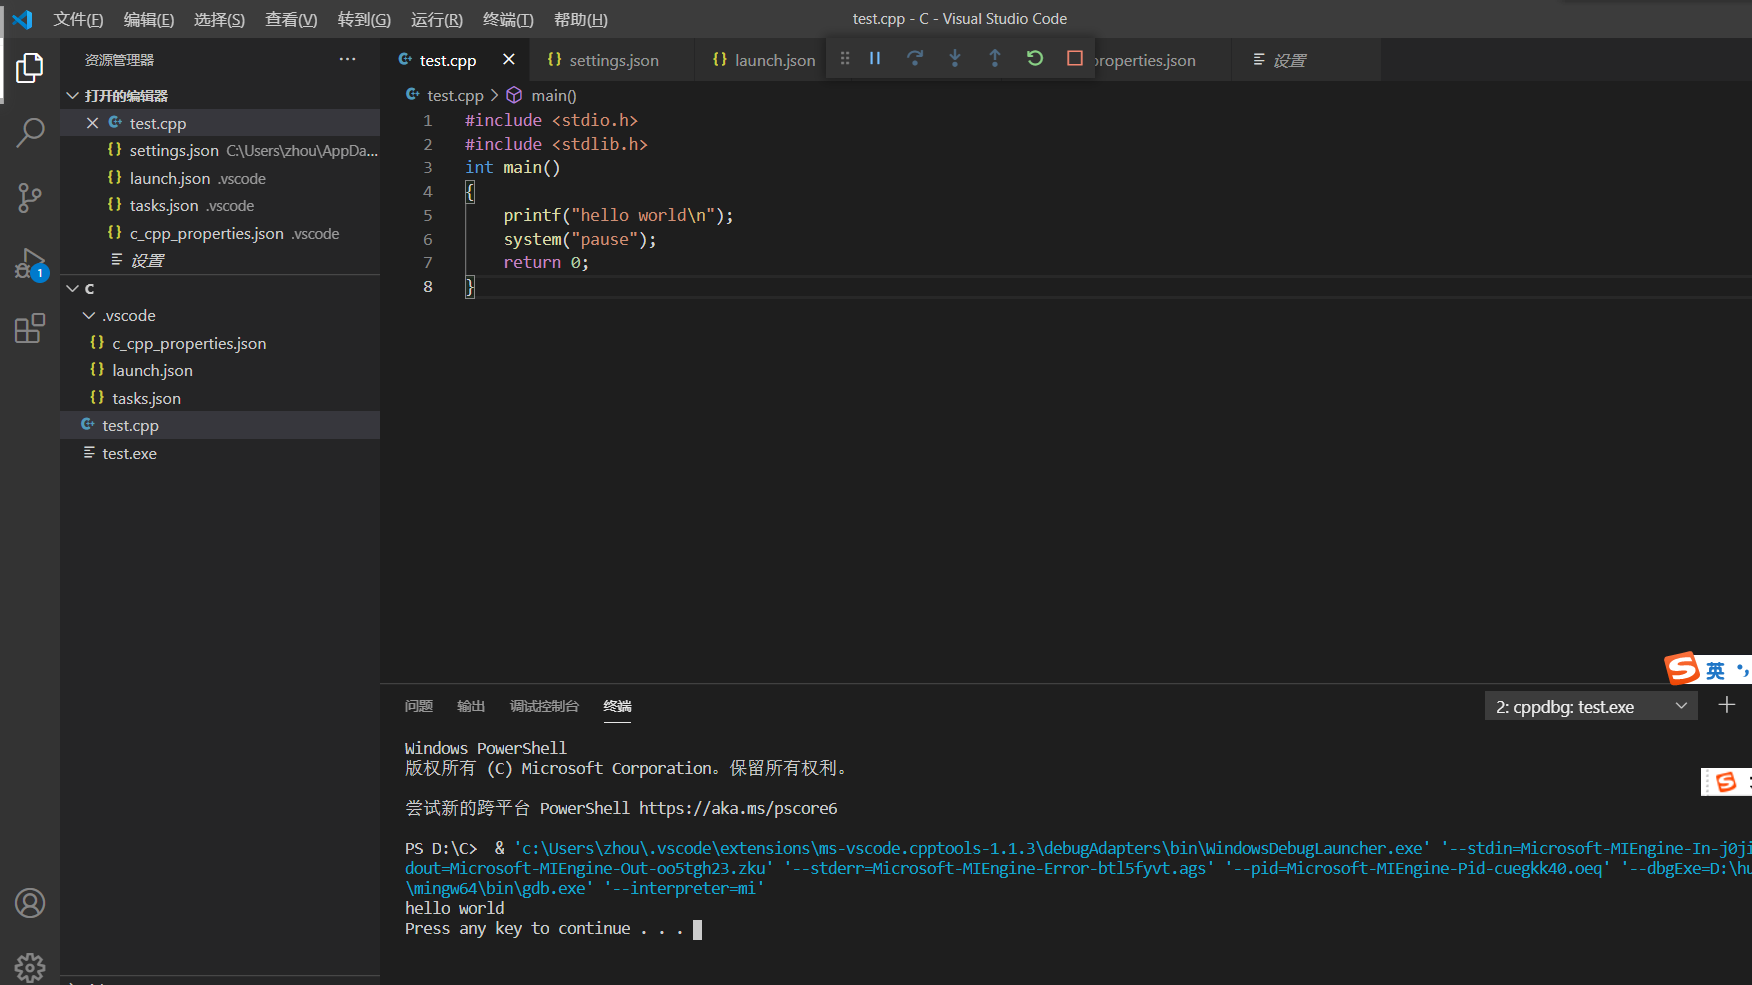Stop the debugging session
The height and width of the screenshot is (985, 1752).
point(1075,59)
